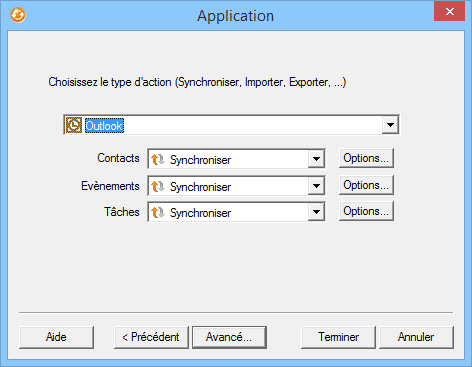
Task: Expand the Tâches action dropdown arrow
Action: tap(316, 212)
